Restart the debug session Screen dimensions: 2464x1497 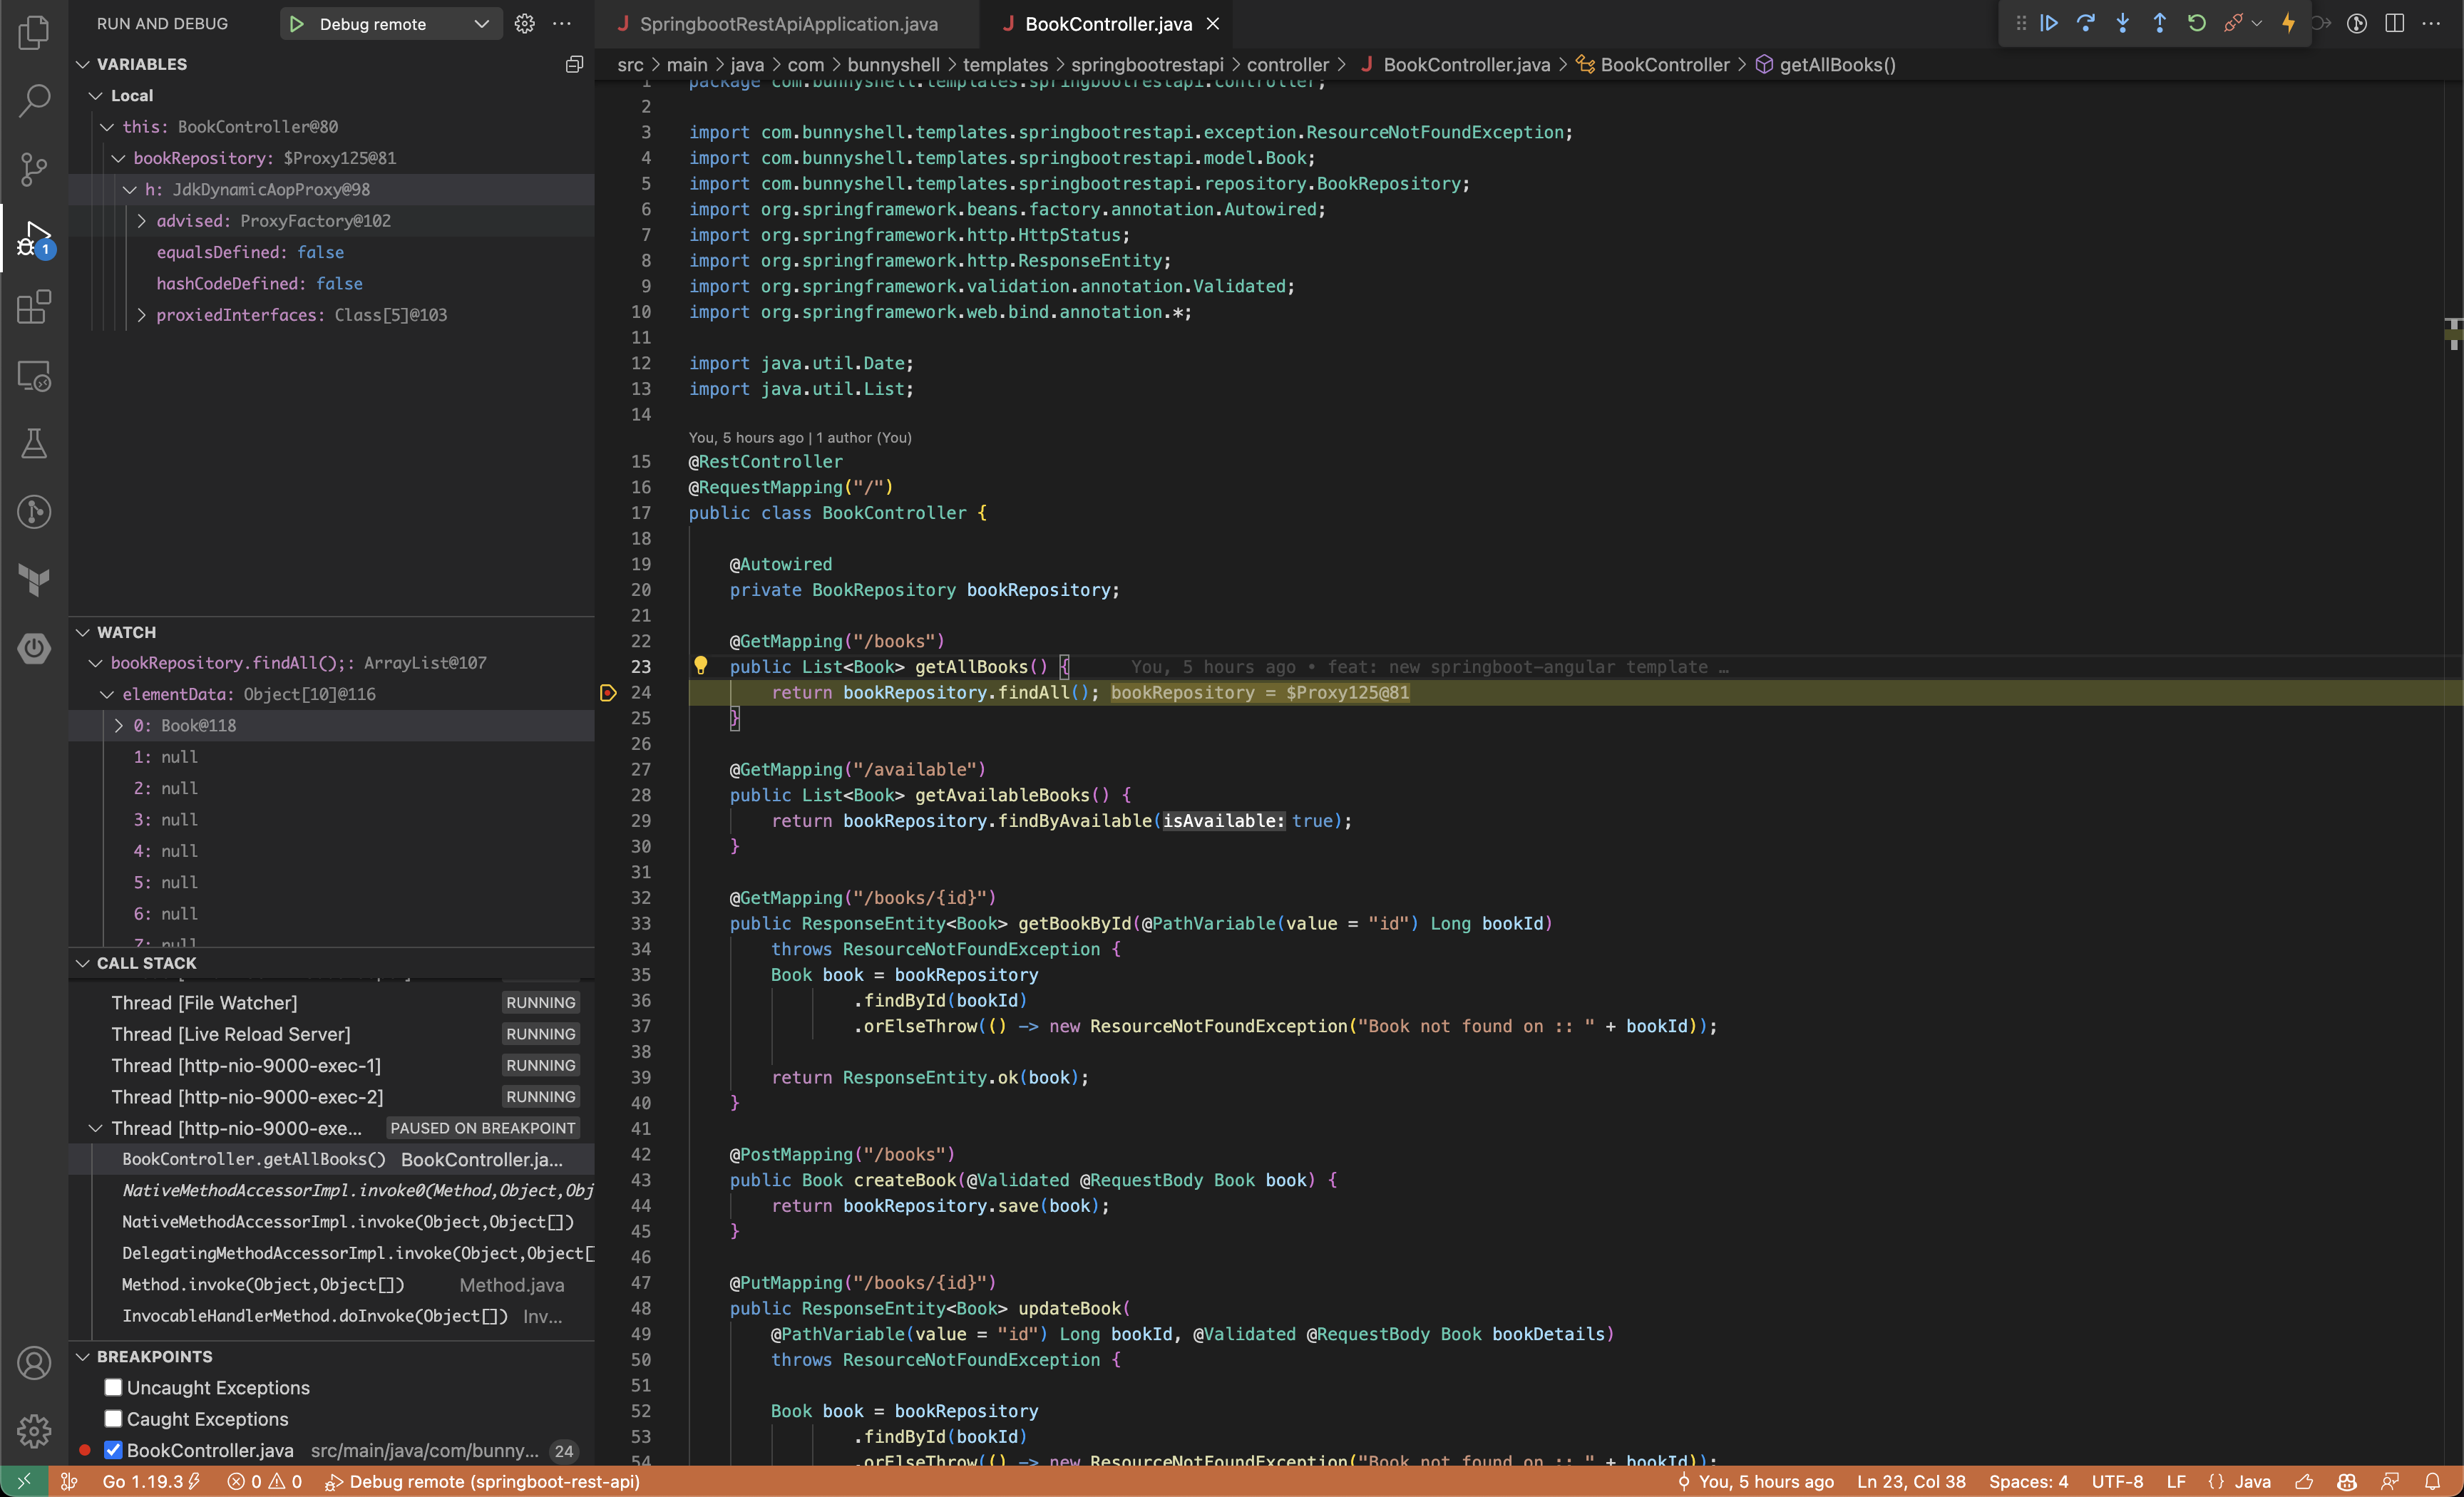point(2197,23)
